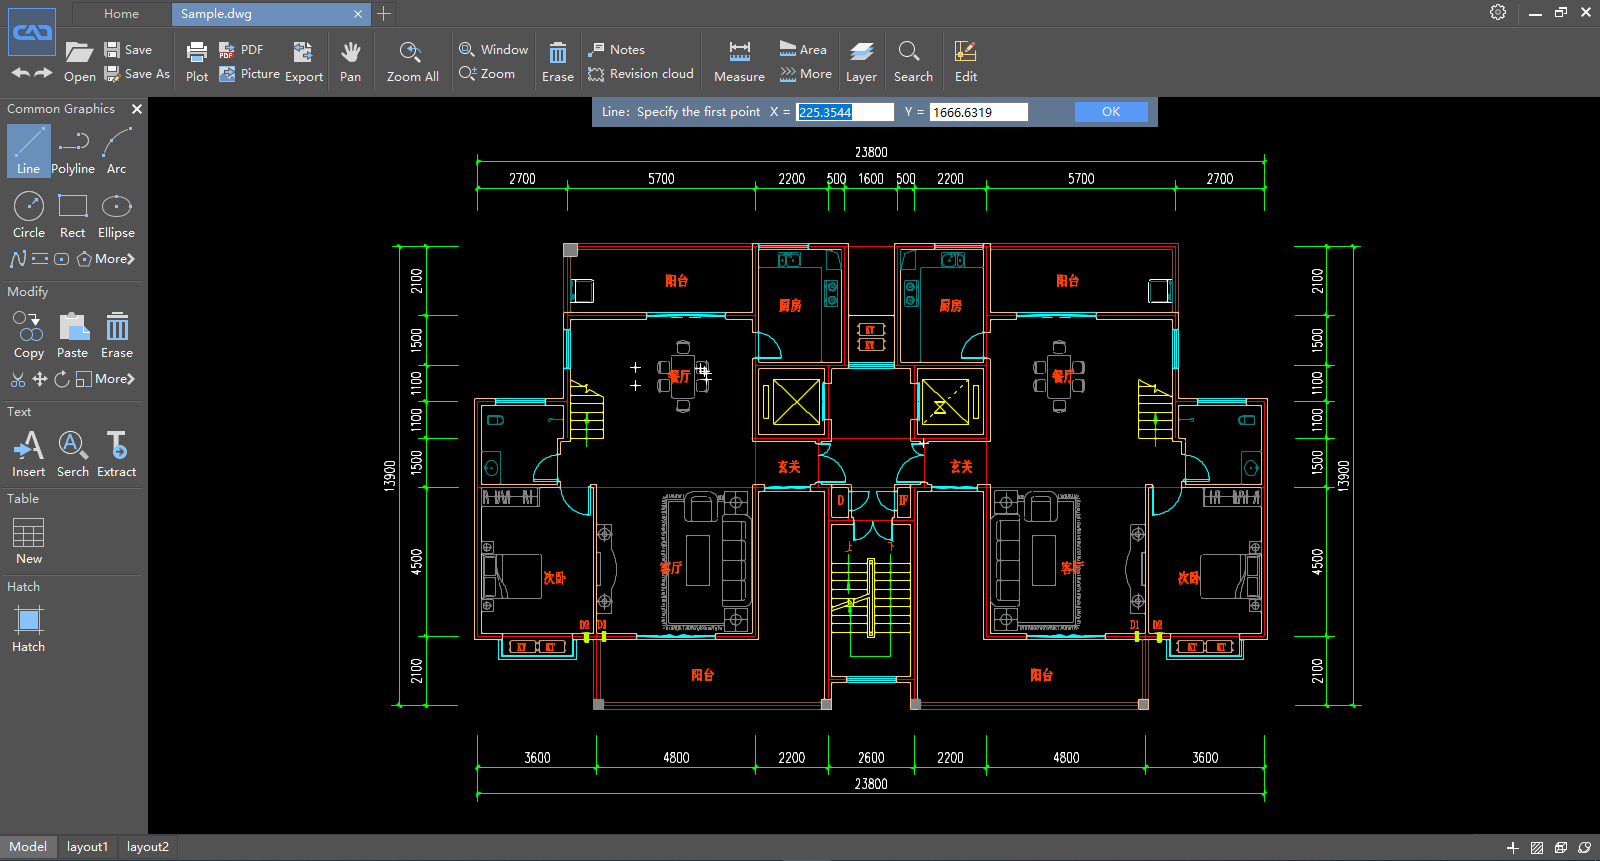Screen dimensions: 1600x861
Task: Click Save As button
Action: (x=138, y=74)
